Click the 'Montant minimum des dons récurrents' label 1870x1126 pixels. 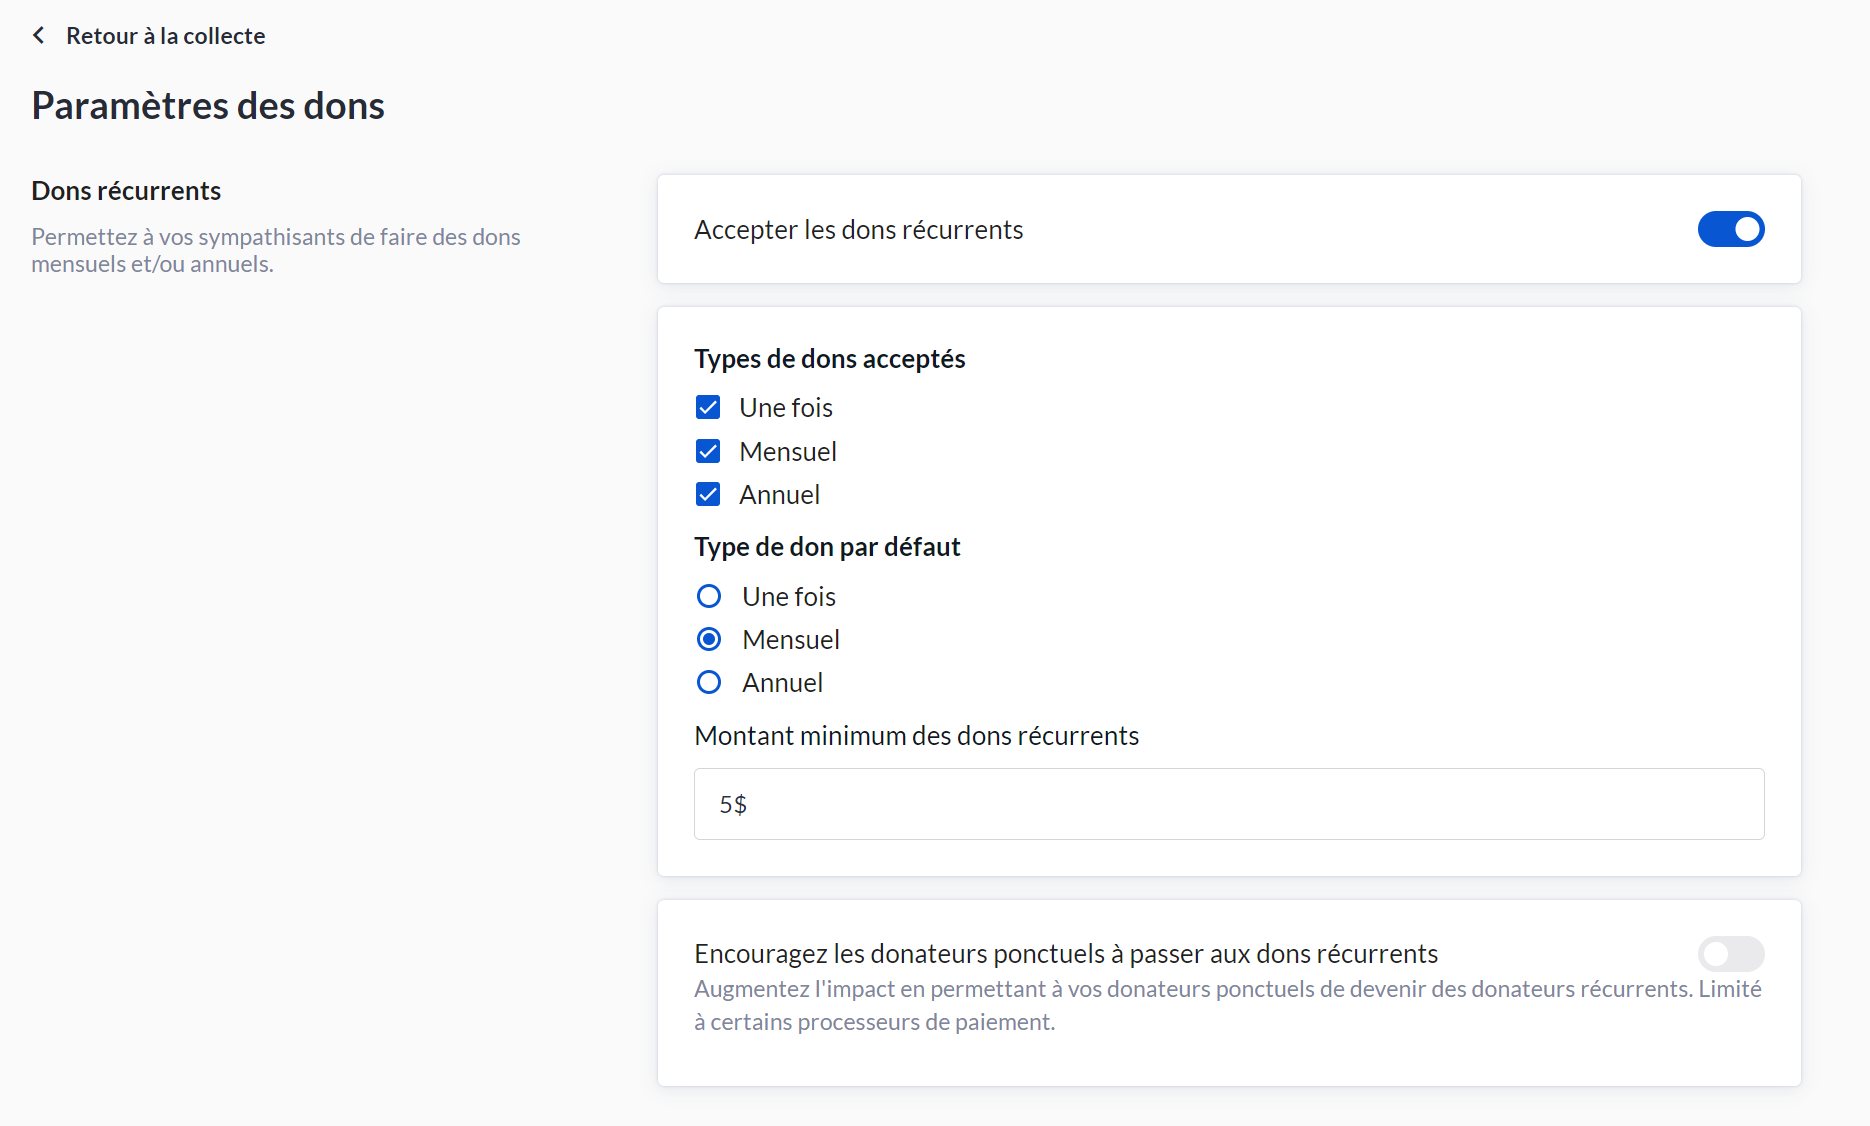(x=916, y=735)
